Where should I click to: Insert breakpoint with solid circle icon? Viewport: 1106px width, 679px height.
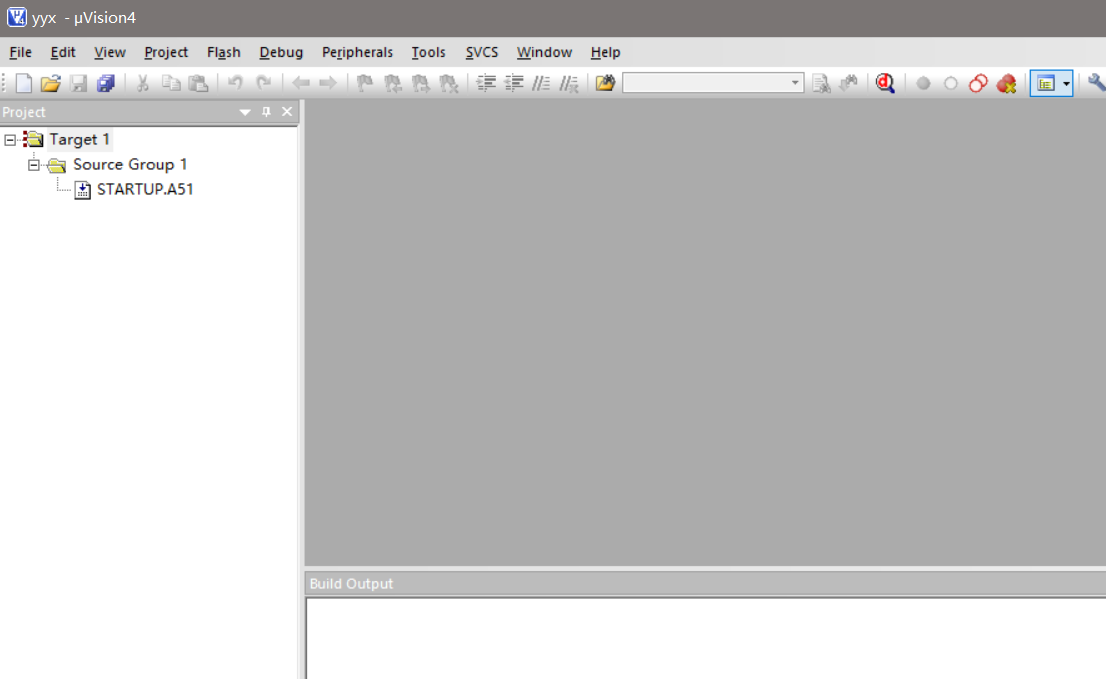[923, 83]
